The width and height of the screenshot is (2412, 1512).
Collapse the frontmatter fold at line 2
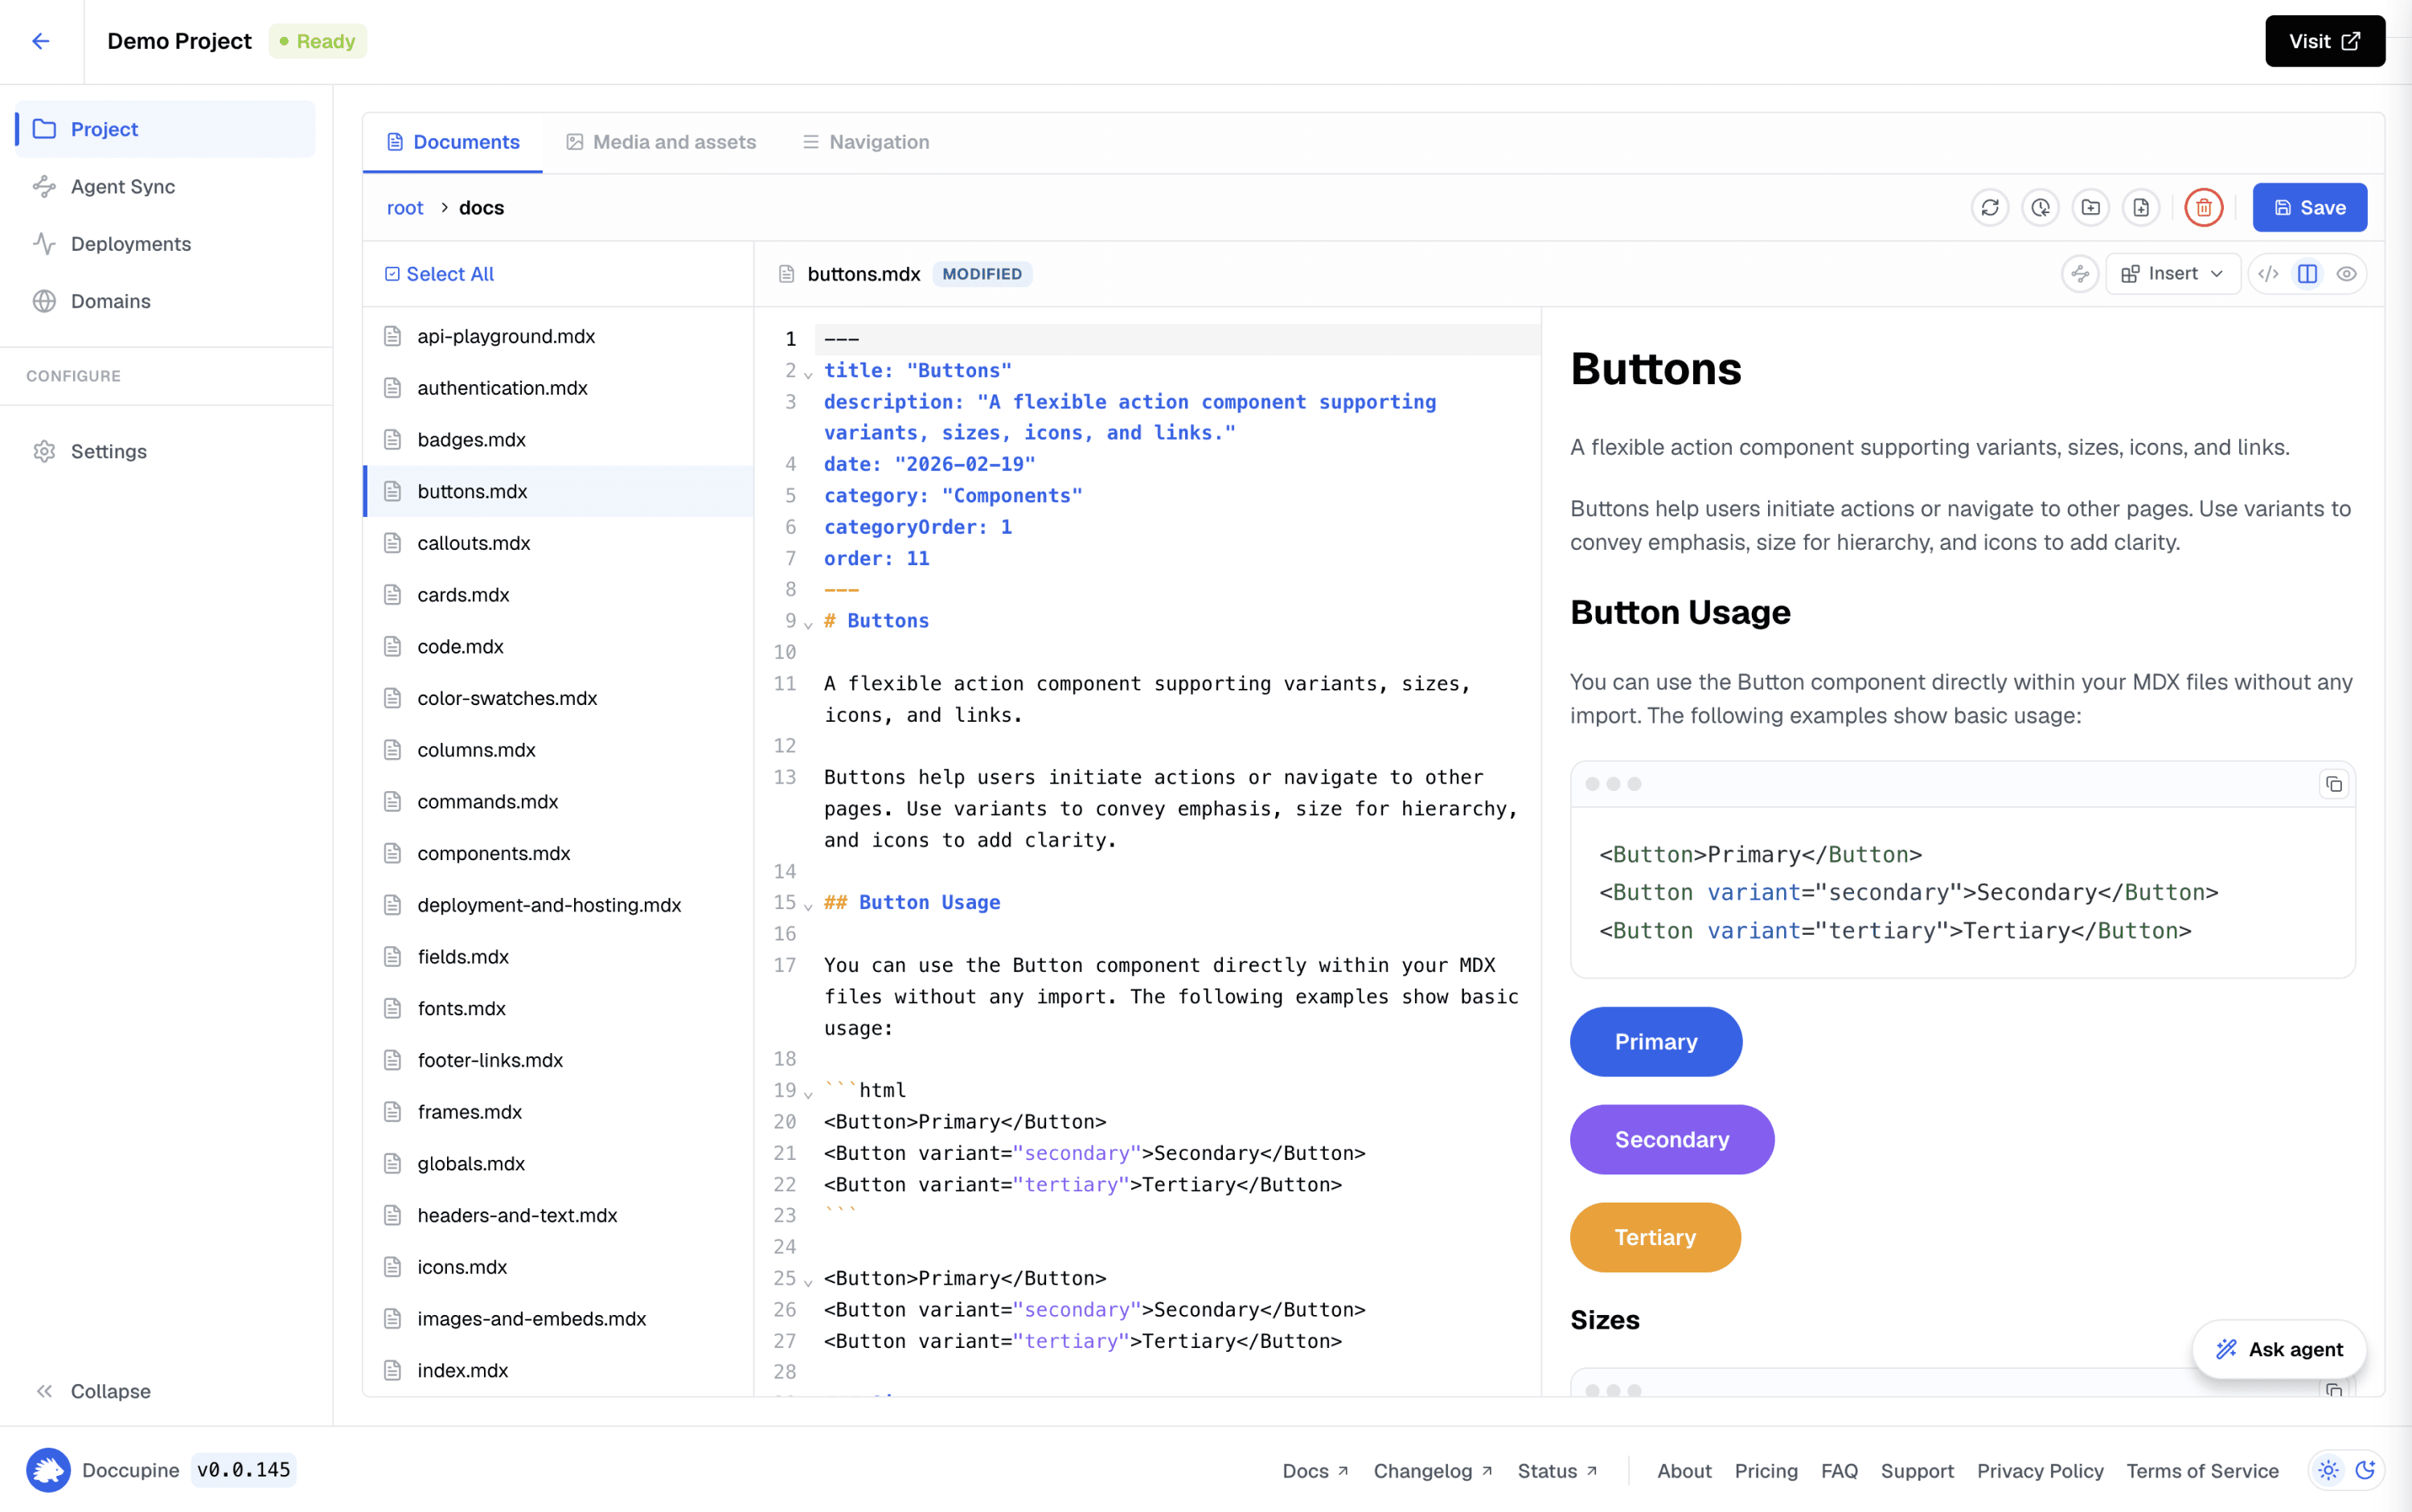tap(808, 374)
